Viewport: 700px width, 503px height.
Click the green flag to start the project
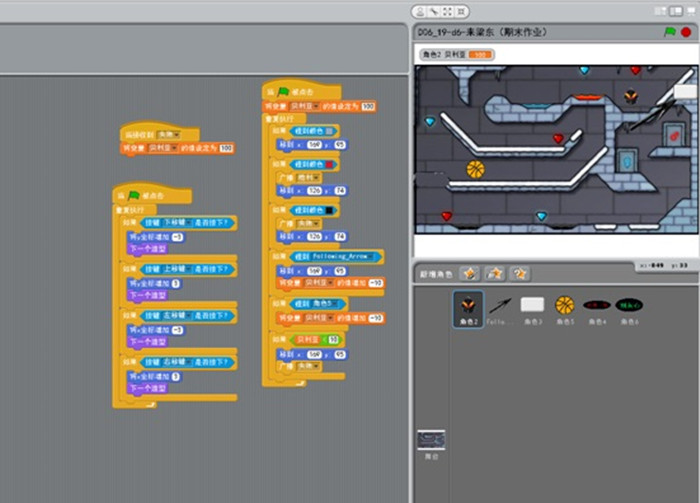point(670,32)
